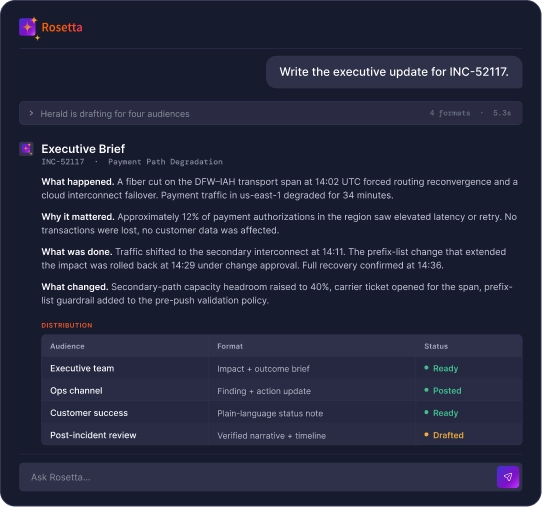Click the Executive Brief assistant avatar icon
The width and height of the screenshot is (542, 507).
pos(26,149)
